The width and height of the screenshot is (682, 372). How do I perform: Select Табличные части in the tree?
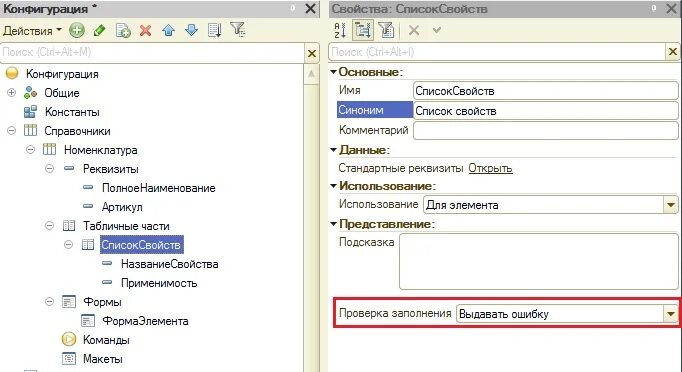coord(126,226)
